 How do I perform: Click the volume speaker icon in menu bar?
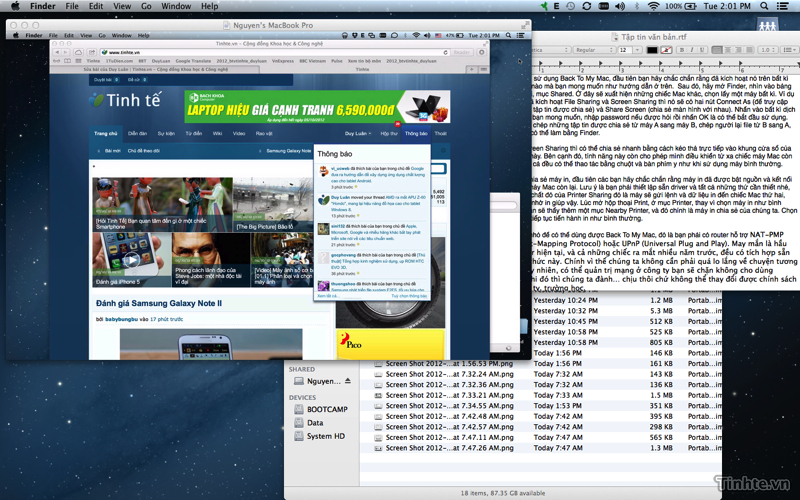(x=620, y=6)
